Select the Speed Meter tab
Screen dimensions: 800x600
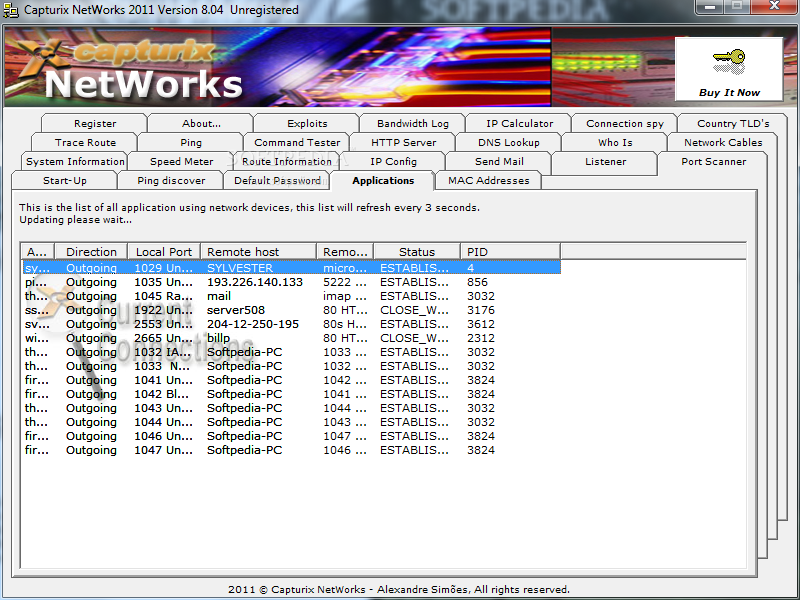[x=181, y=161]
